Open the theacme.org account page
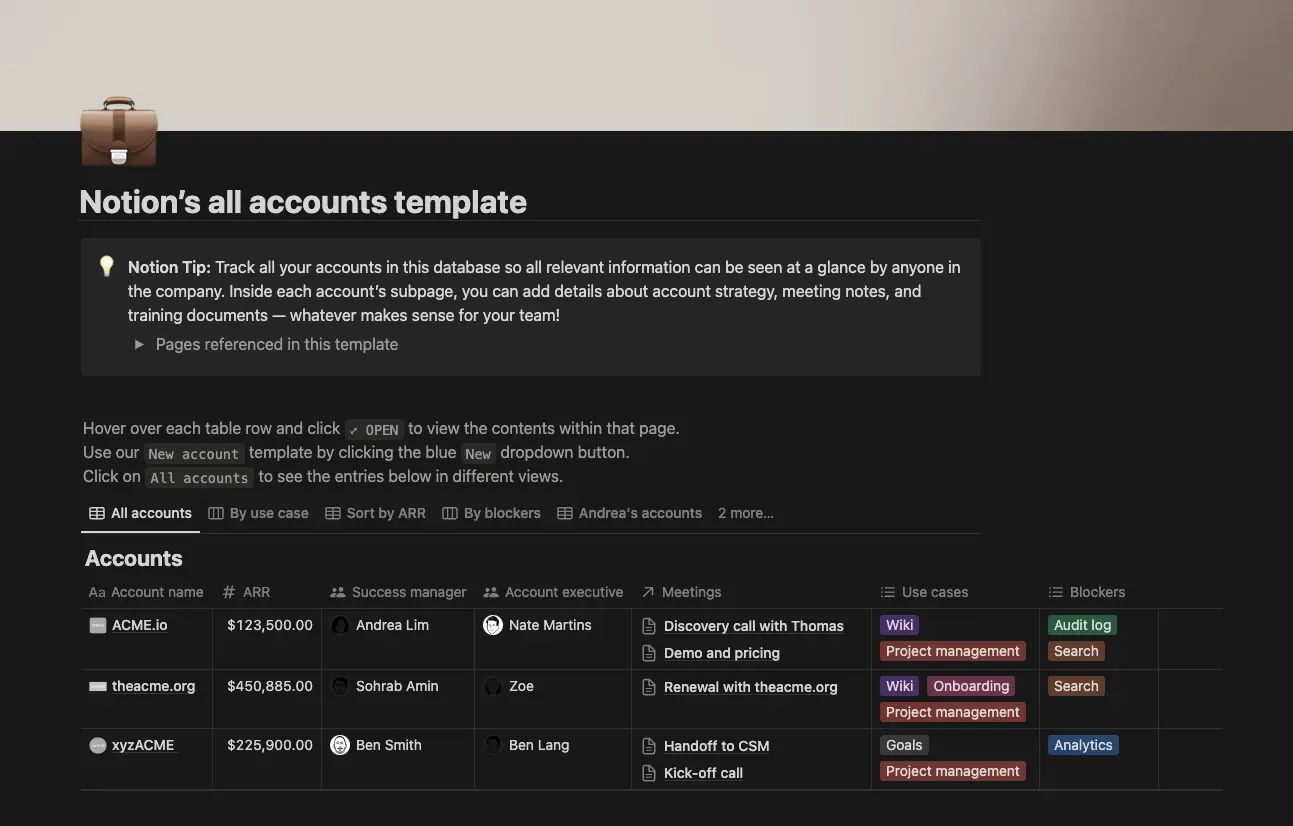The width and height of the screenshot is (1293, 826). pos(153,686)
